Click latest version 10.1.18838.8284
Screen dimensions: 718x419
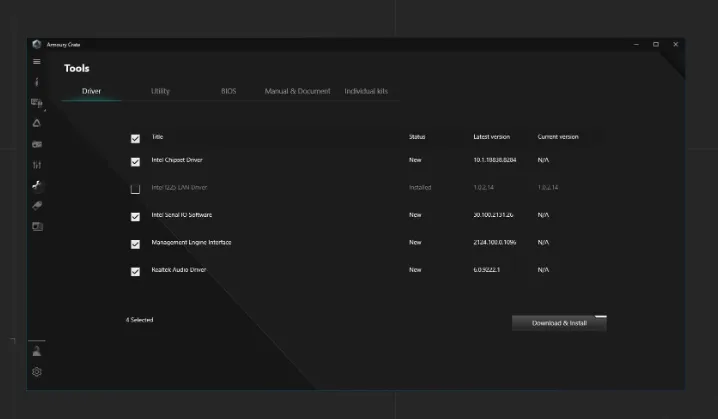pyautogui.click(x=495, y=160)
